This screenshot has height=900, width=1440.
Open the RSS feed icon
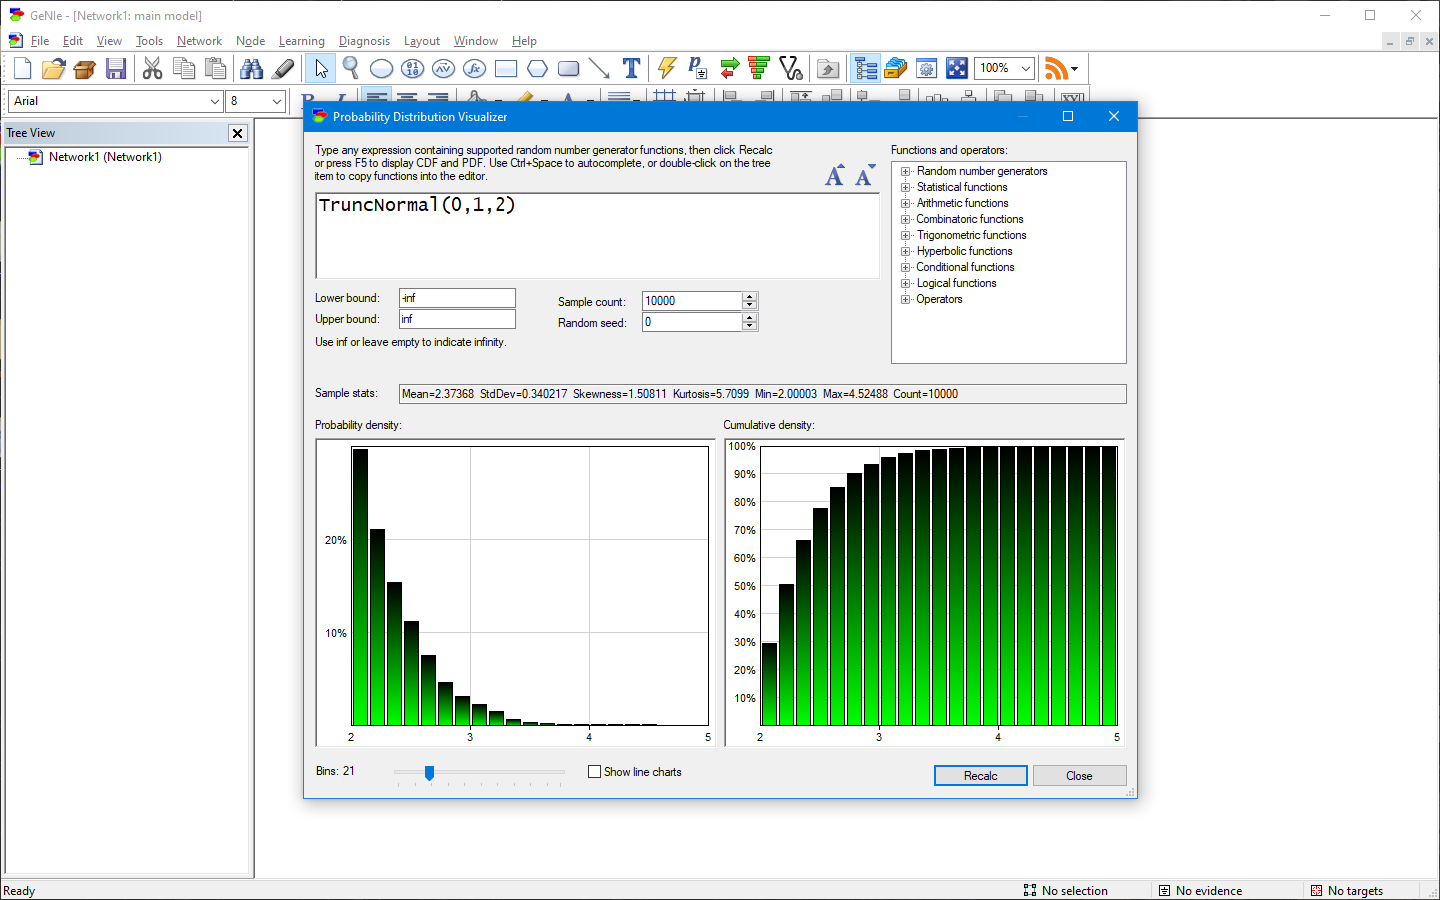point(1056,68)
